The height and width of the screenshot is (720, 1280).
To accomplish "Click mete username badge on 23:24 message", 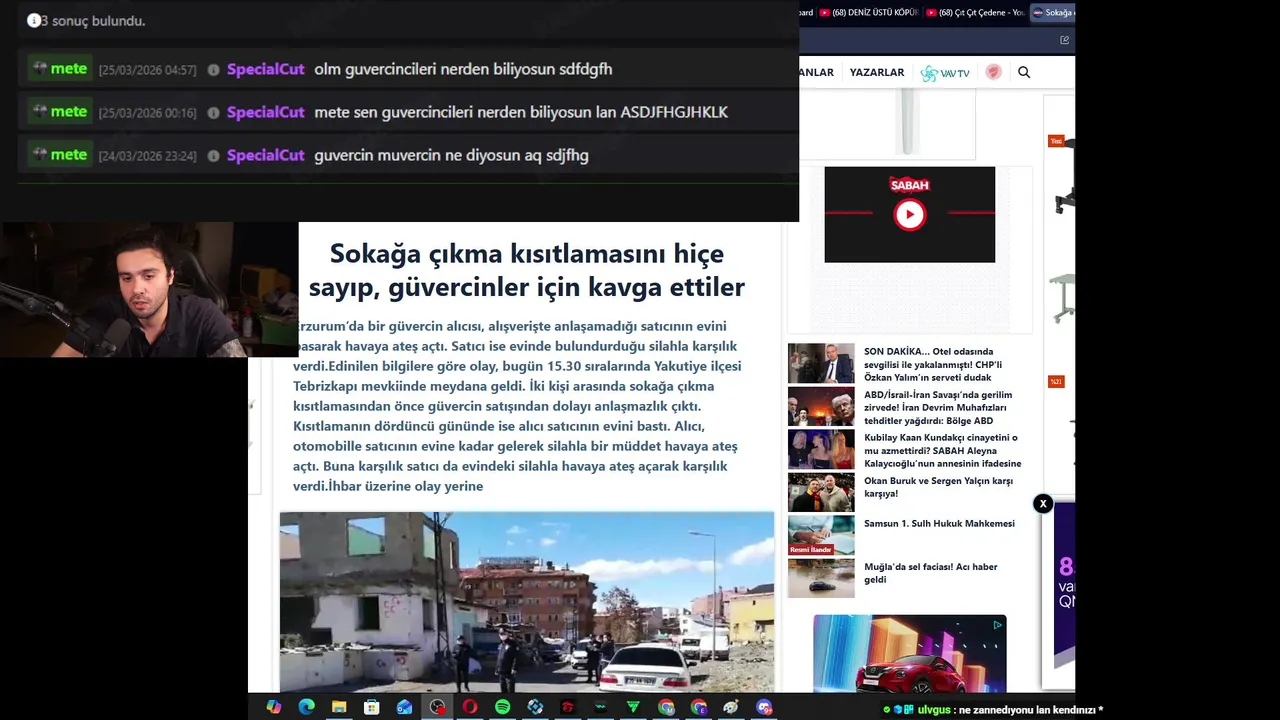I will (x=60, y=155).
